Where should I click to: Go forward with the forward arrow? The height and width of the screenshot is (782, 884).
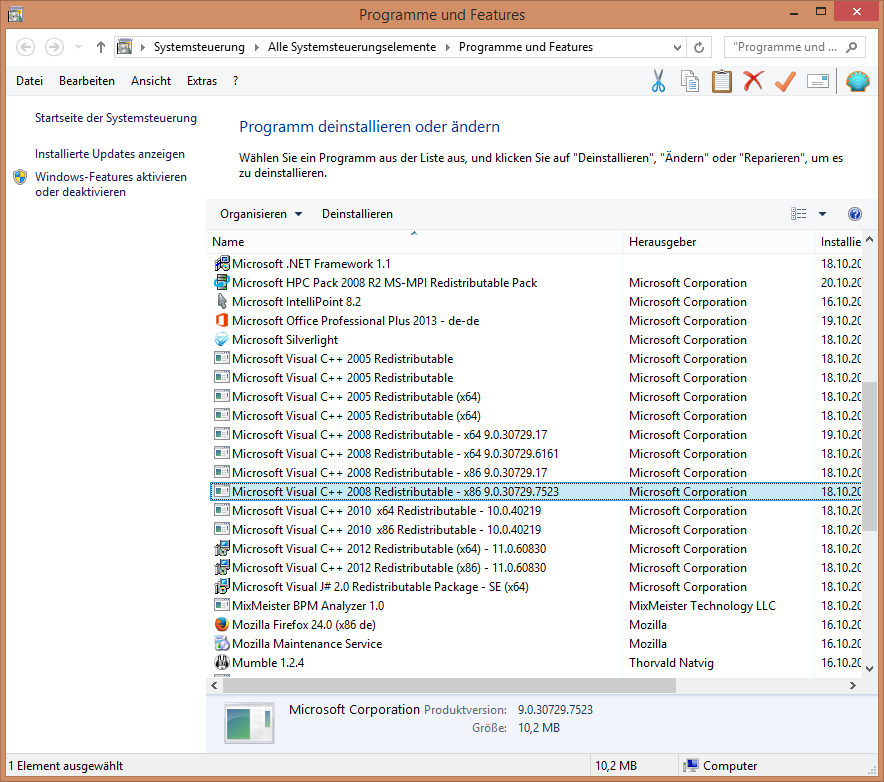point(54,47)
